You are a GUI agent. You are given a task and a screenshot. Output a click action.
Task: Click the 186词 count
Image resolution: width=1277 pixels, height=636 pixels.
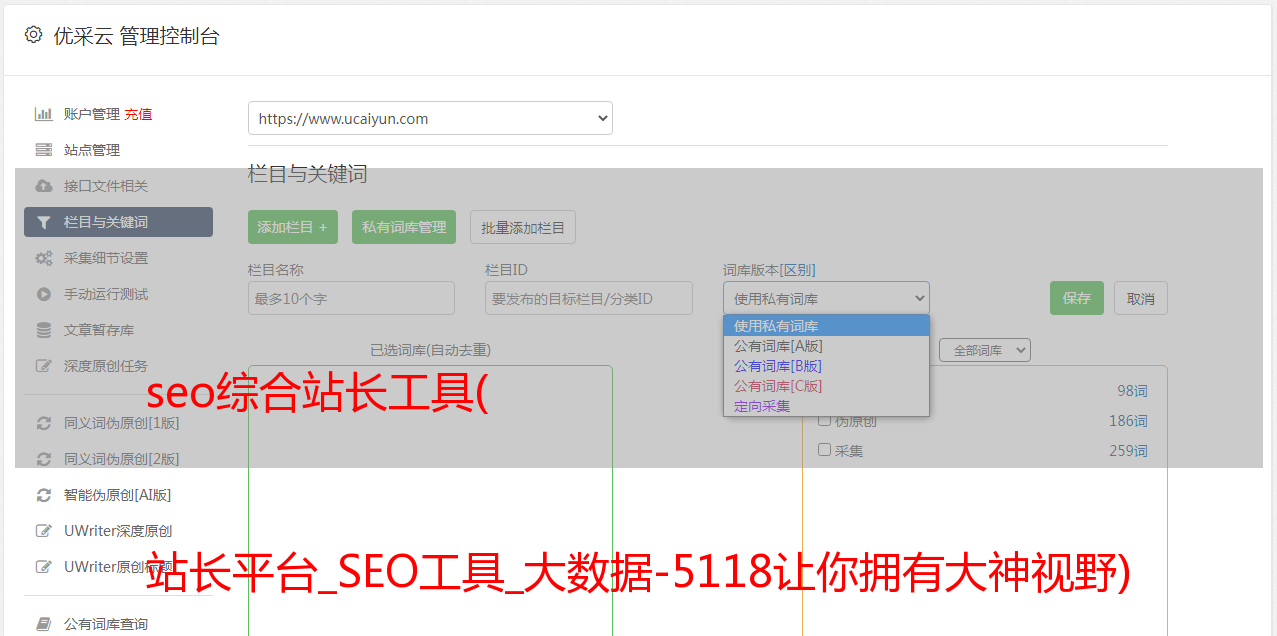point(1128,421)
